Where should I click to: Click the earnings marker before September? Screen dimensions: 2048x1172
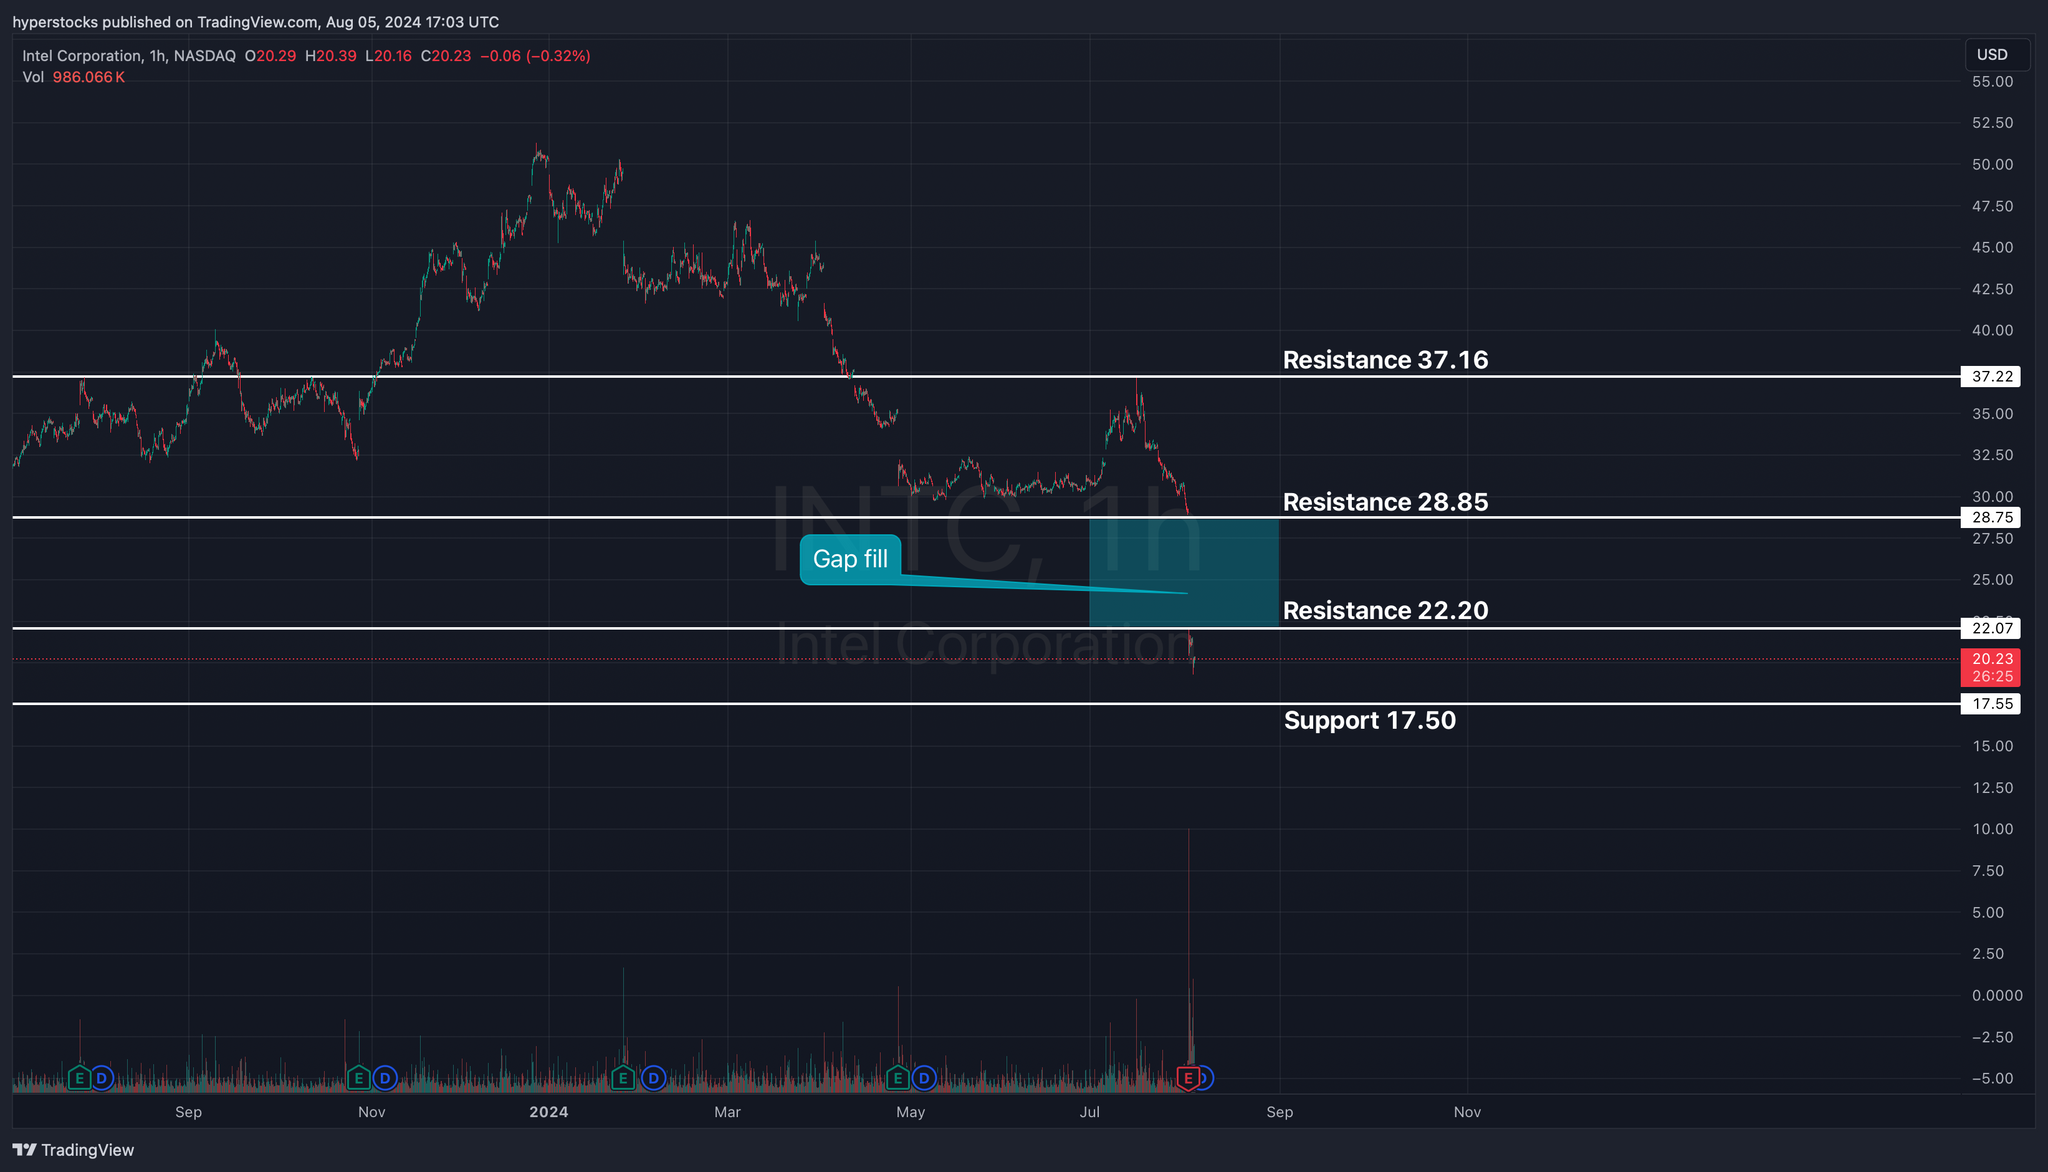click(x=79, y=1078)
